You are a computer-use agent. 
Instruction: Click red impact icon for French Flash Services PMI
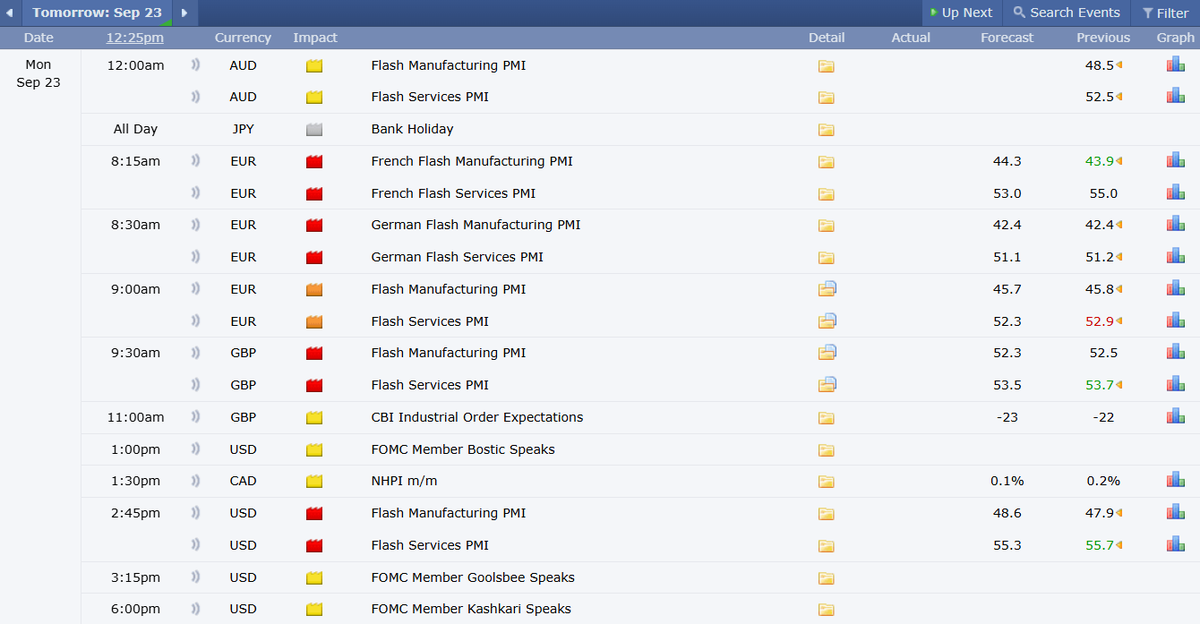point(314,193)
